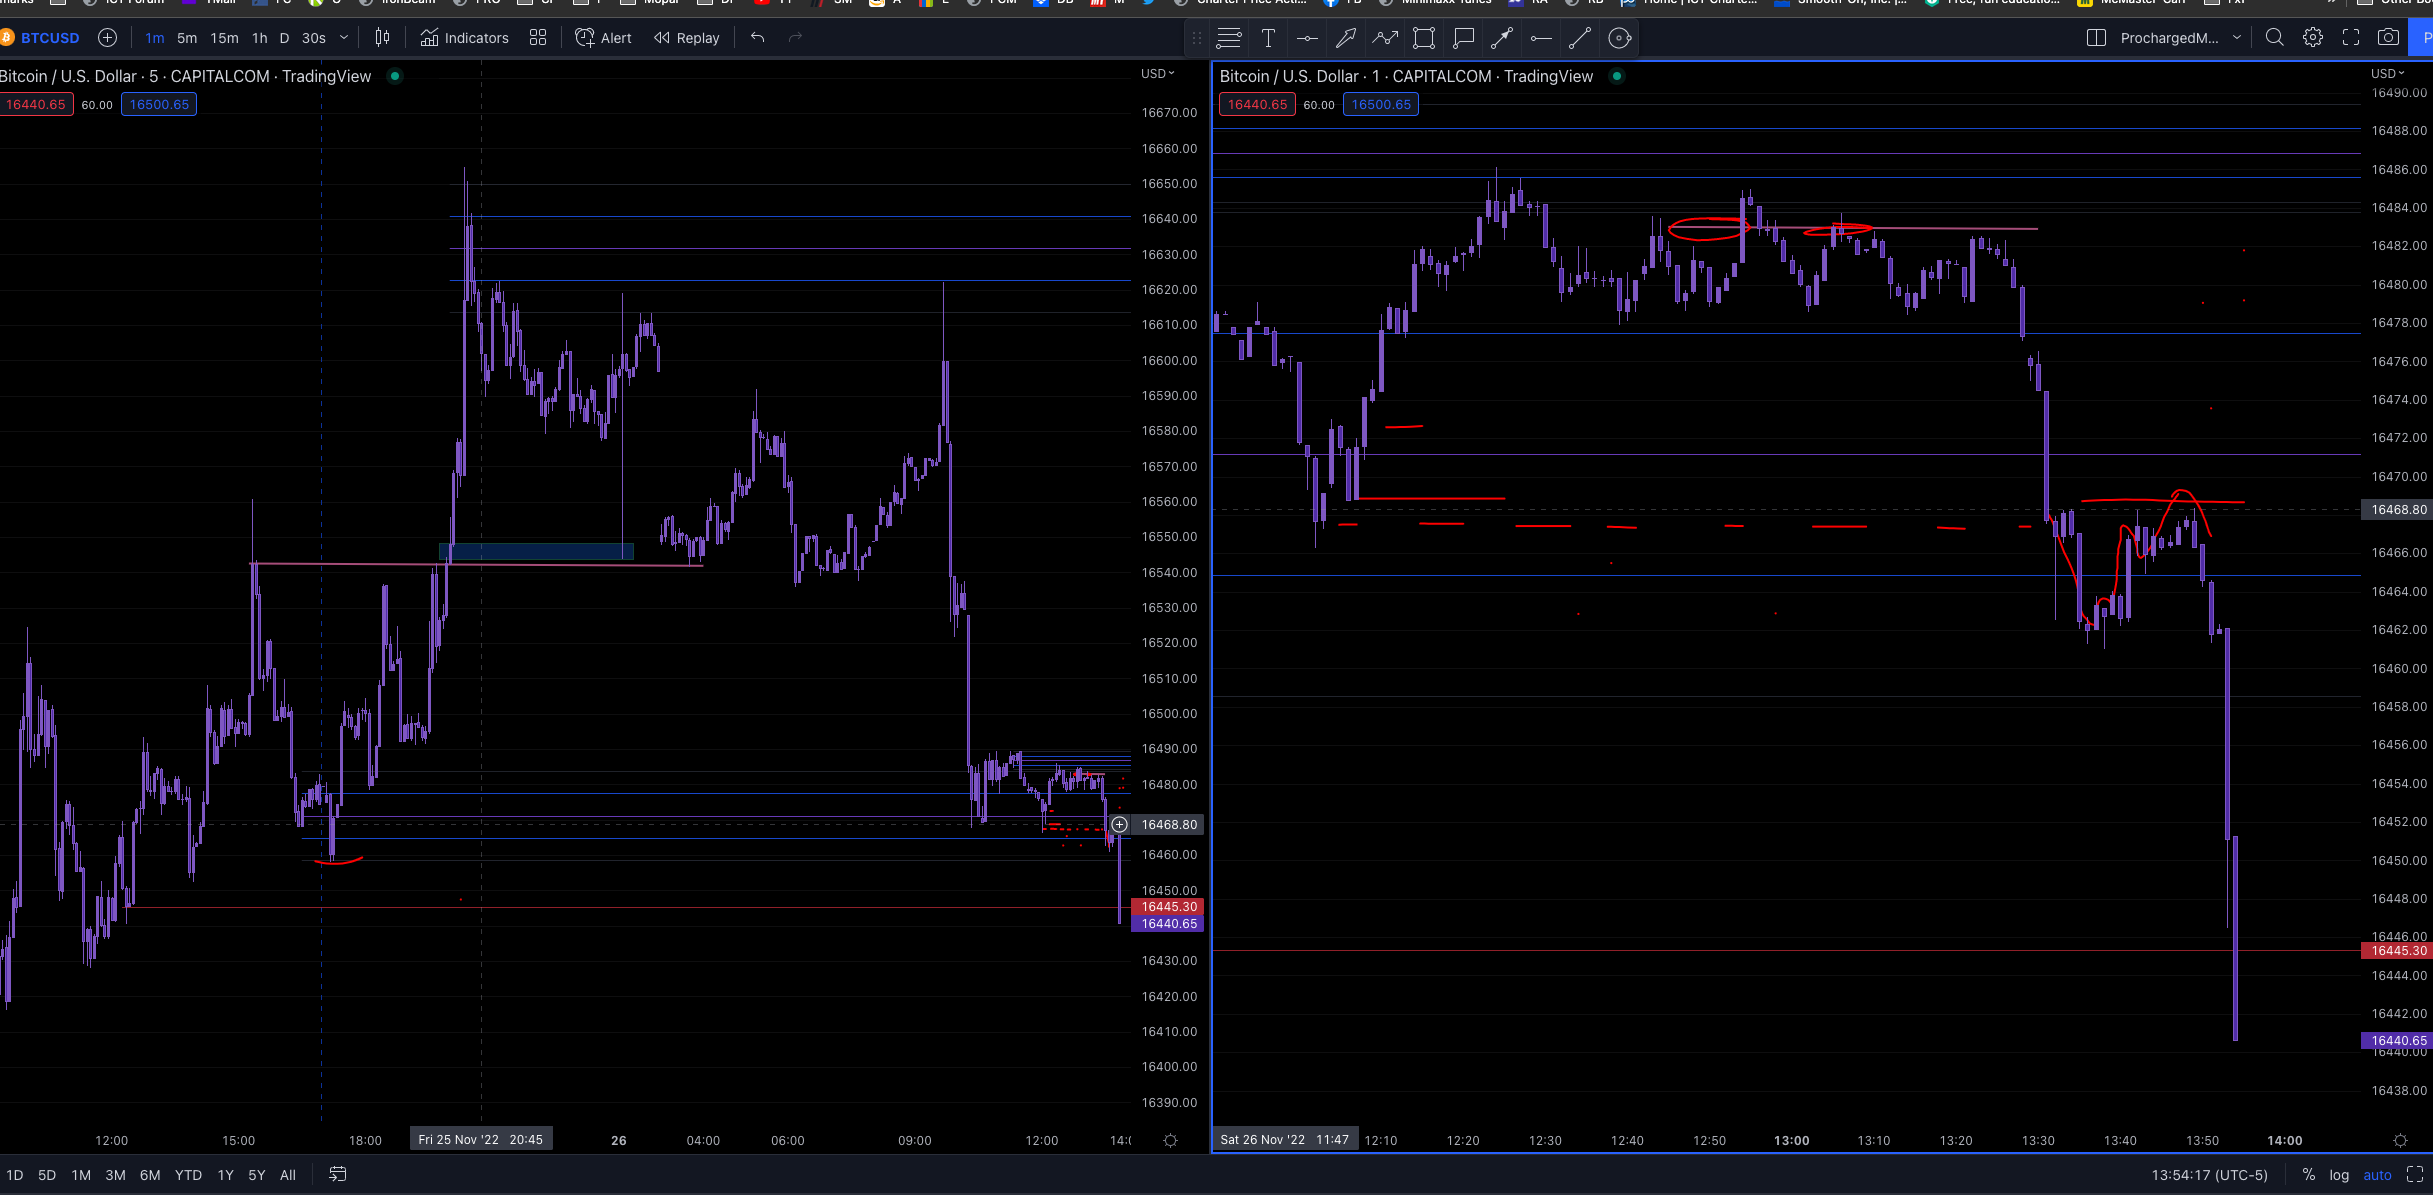Open the Indicators panel
The width and height of the screenshot is (2433, 1195).
(463, 37)
